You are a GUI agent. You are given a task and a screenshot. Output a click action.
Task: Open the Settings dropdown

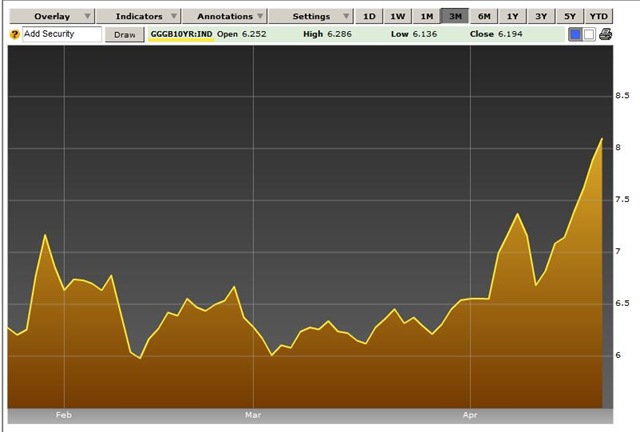pos(311,16)
